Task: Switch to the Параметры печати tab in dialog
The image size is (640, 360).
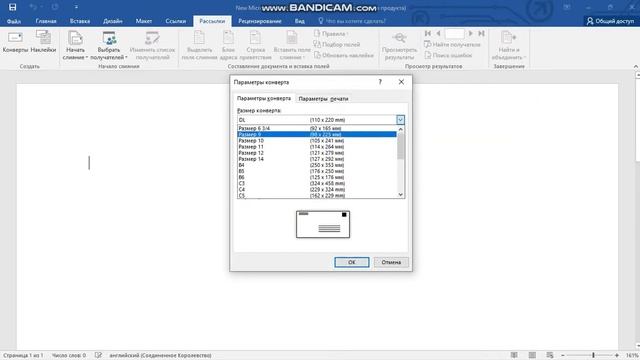Action: click(x=323, y=99)
